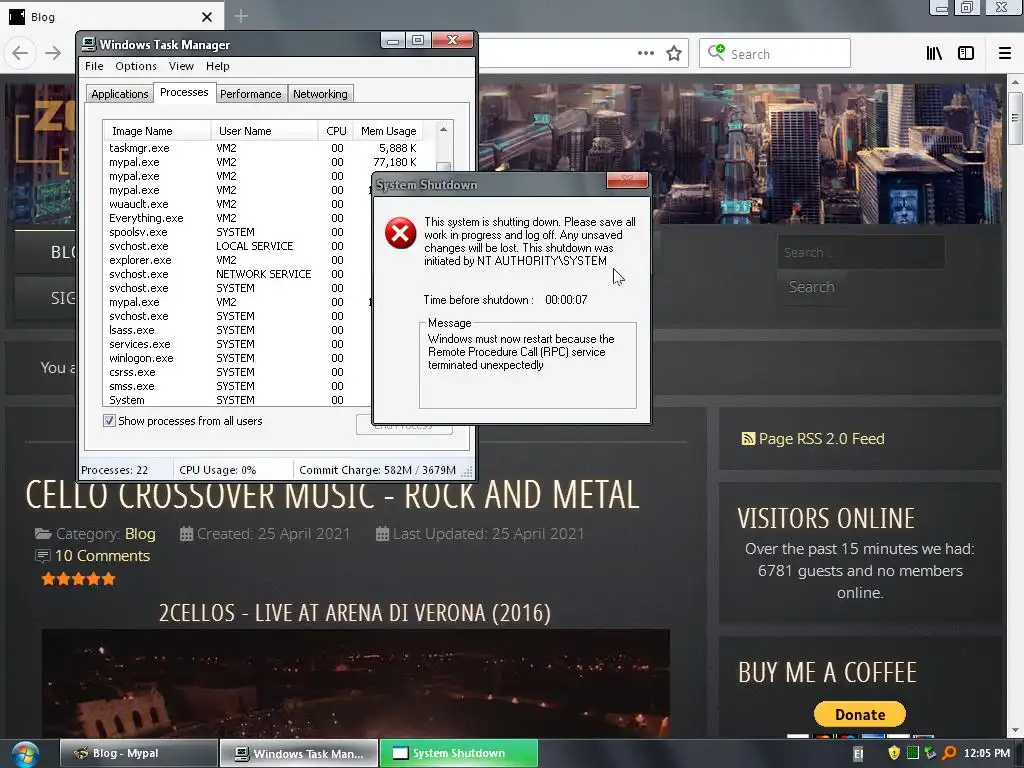Select the services.exe process row
The height and width of the screenshot is (768, 1024).
pyautogui.click(x=238, y=344)
